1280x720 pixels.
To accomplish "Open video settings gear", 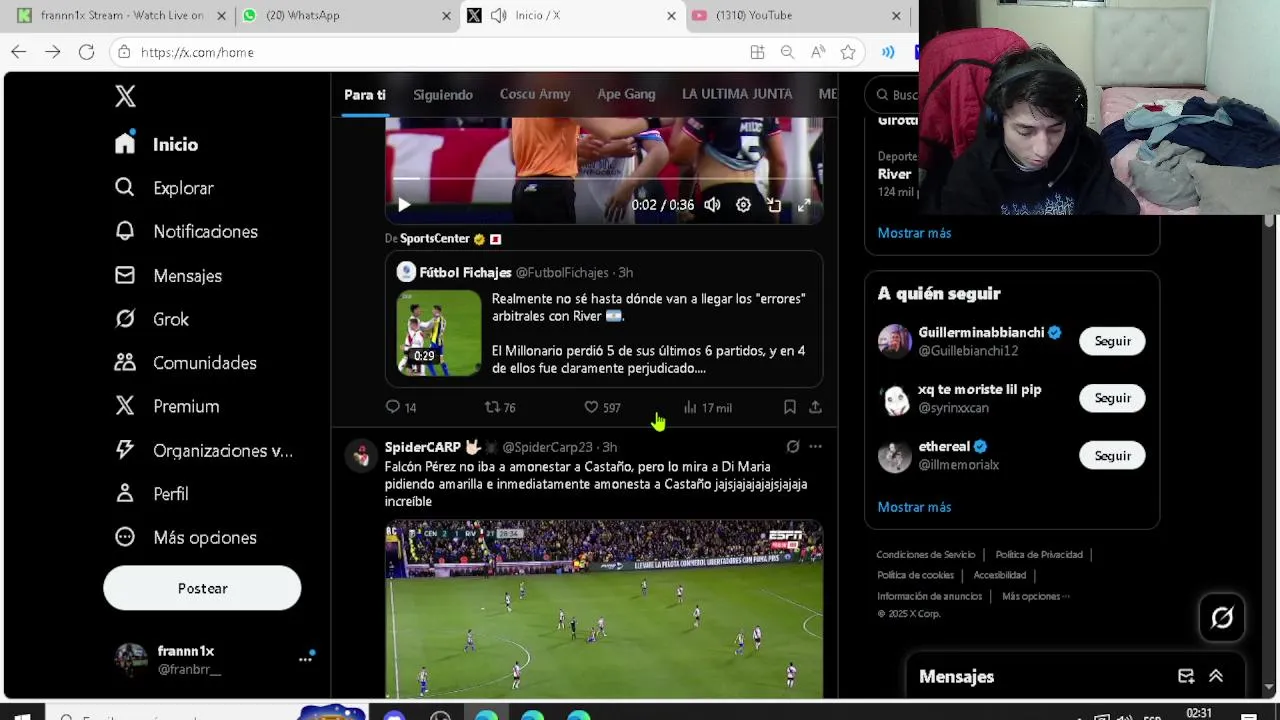I will [743, 205].
